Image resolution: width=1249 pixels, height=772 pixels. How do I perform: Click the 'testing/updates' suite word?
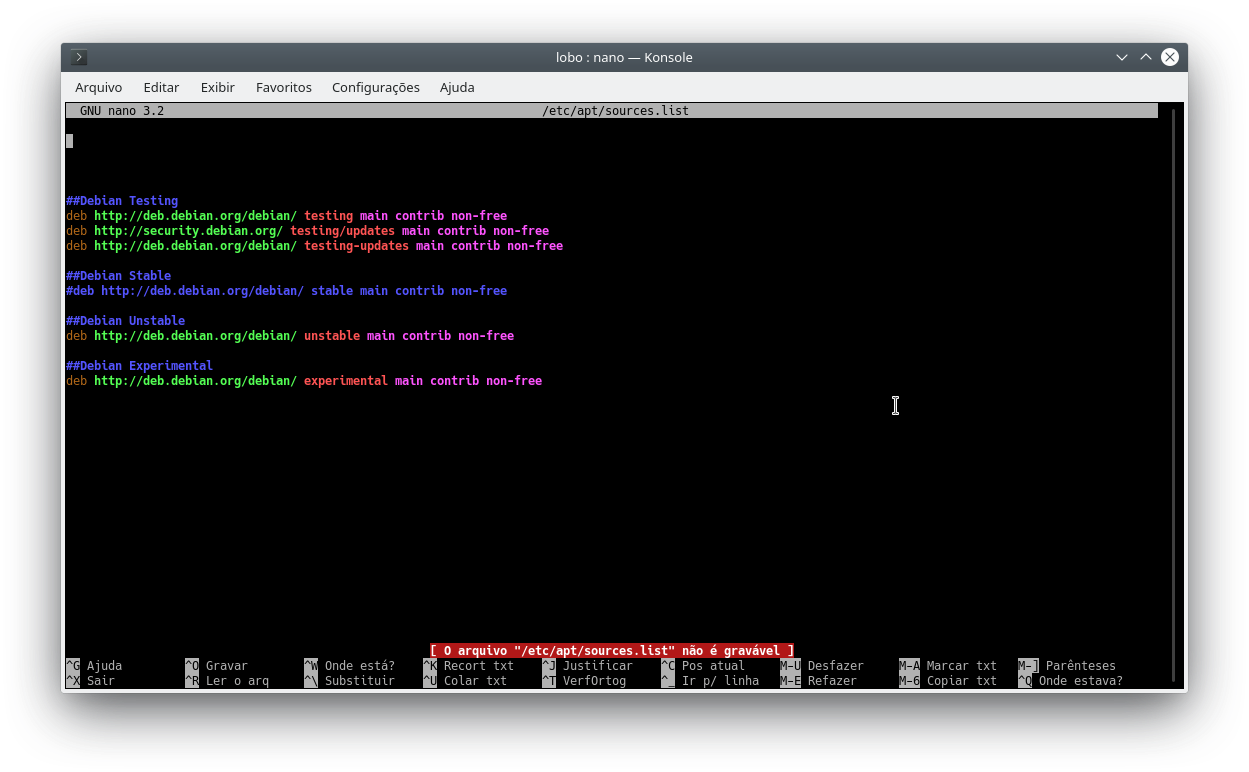342,231
